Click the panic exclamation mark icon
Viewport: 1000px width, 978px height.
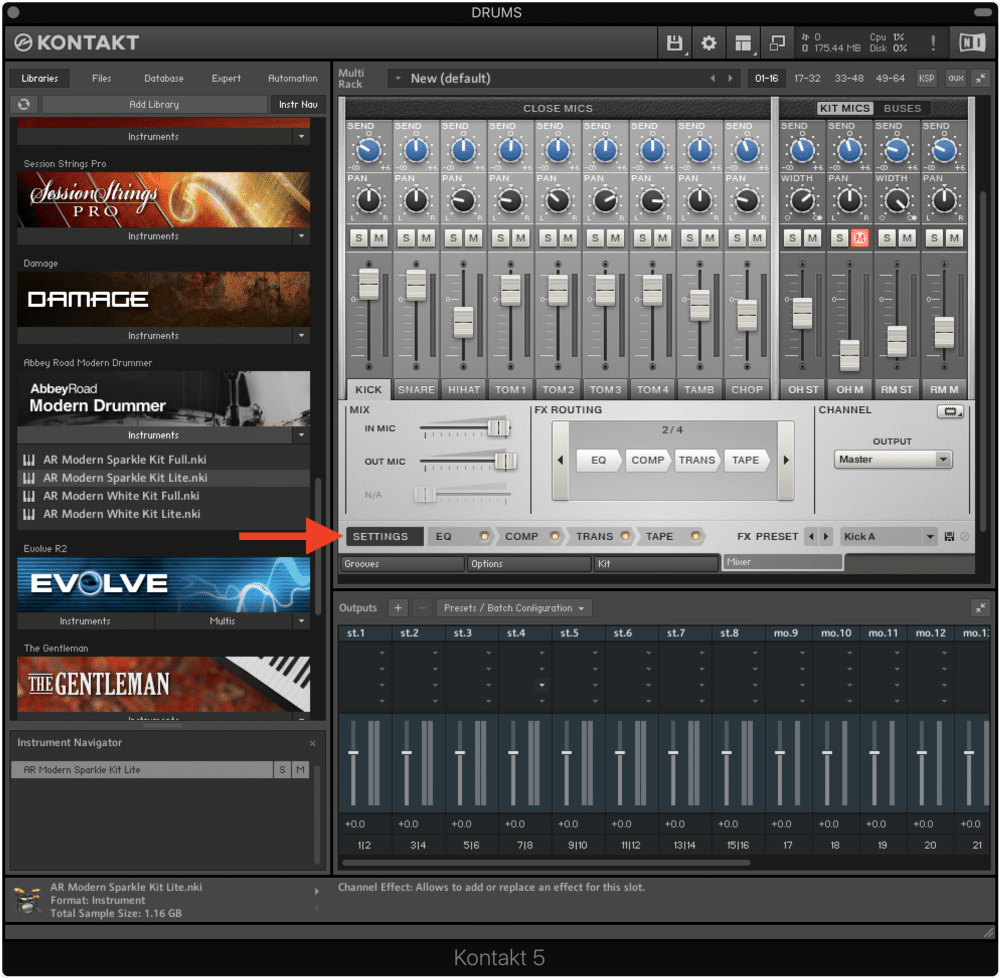[933, 43]
